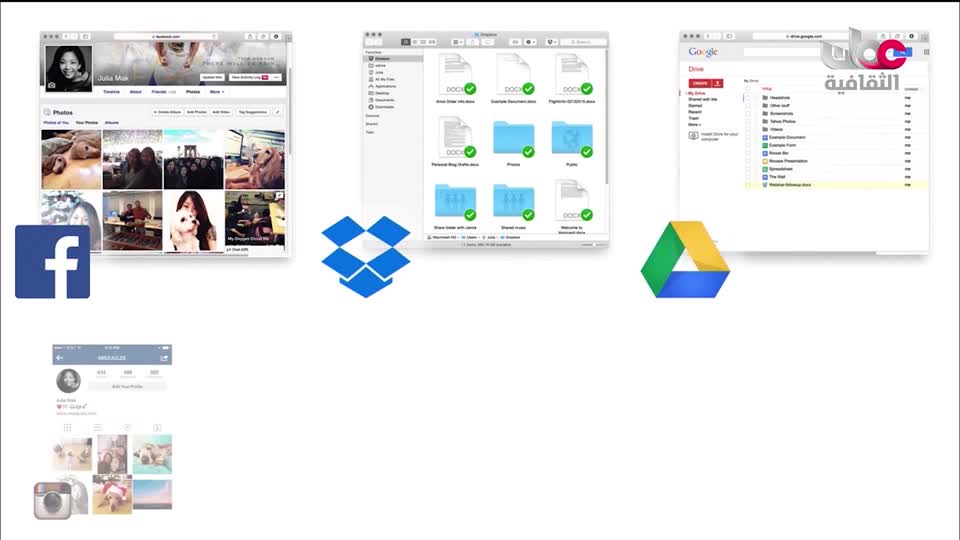Click Shared with Me in Drive sidebar
Image resolution: width=960 pixels, height=540 pixels.
(x=702, y=99)
